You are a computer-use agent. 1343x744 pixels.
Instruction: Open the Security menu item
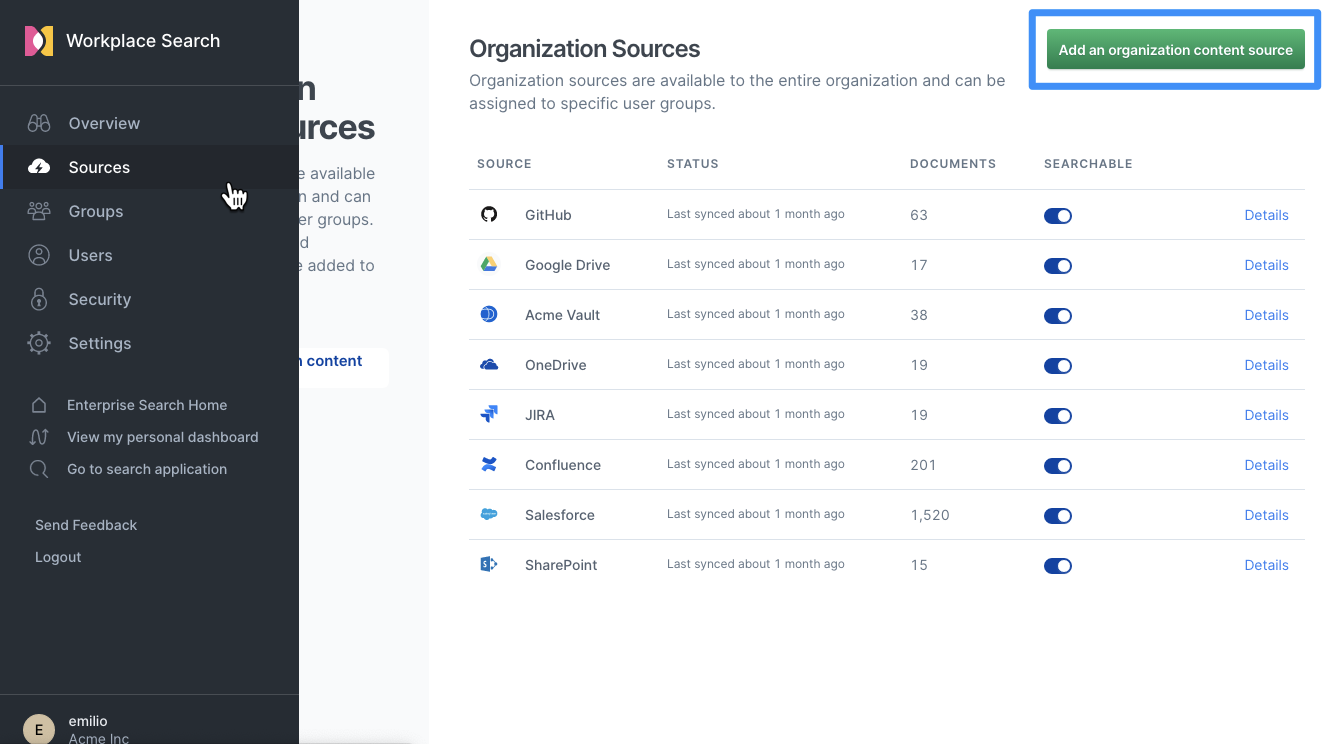(149, 299)
